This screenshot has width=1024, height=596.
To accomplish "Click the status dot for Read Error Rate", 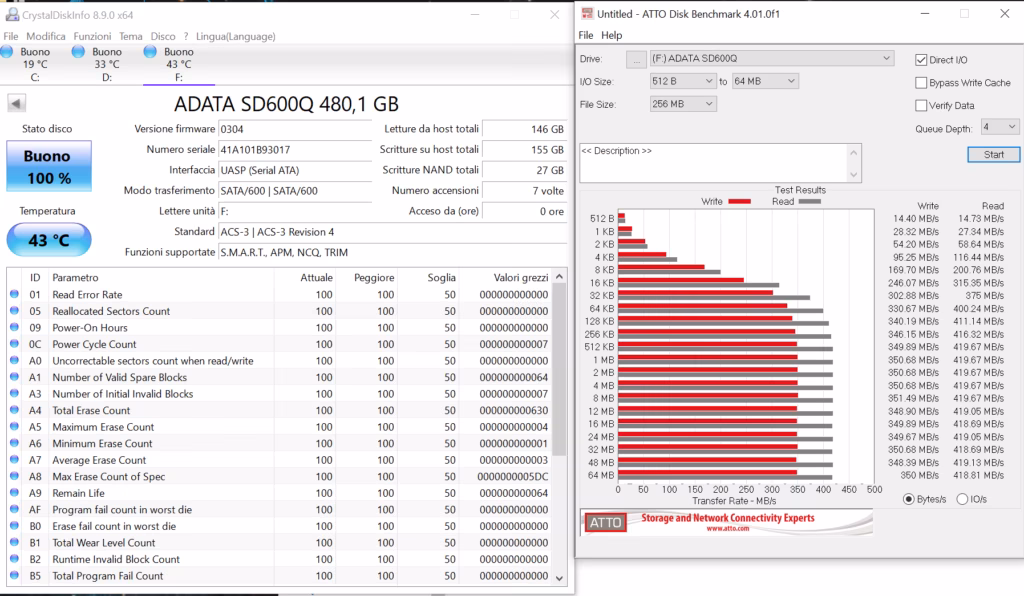I will [x=14, y=294].
